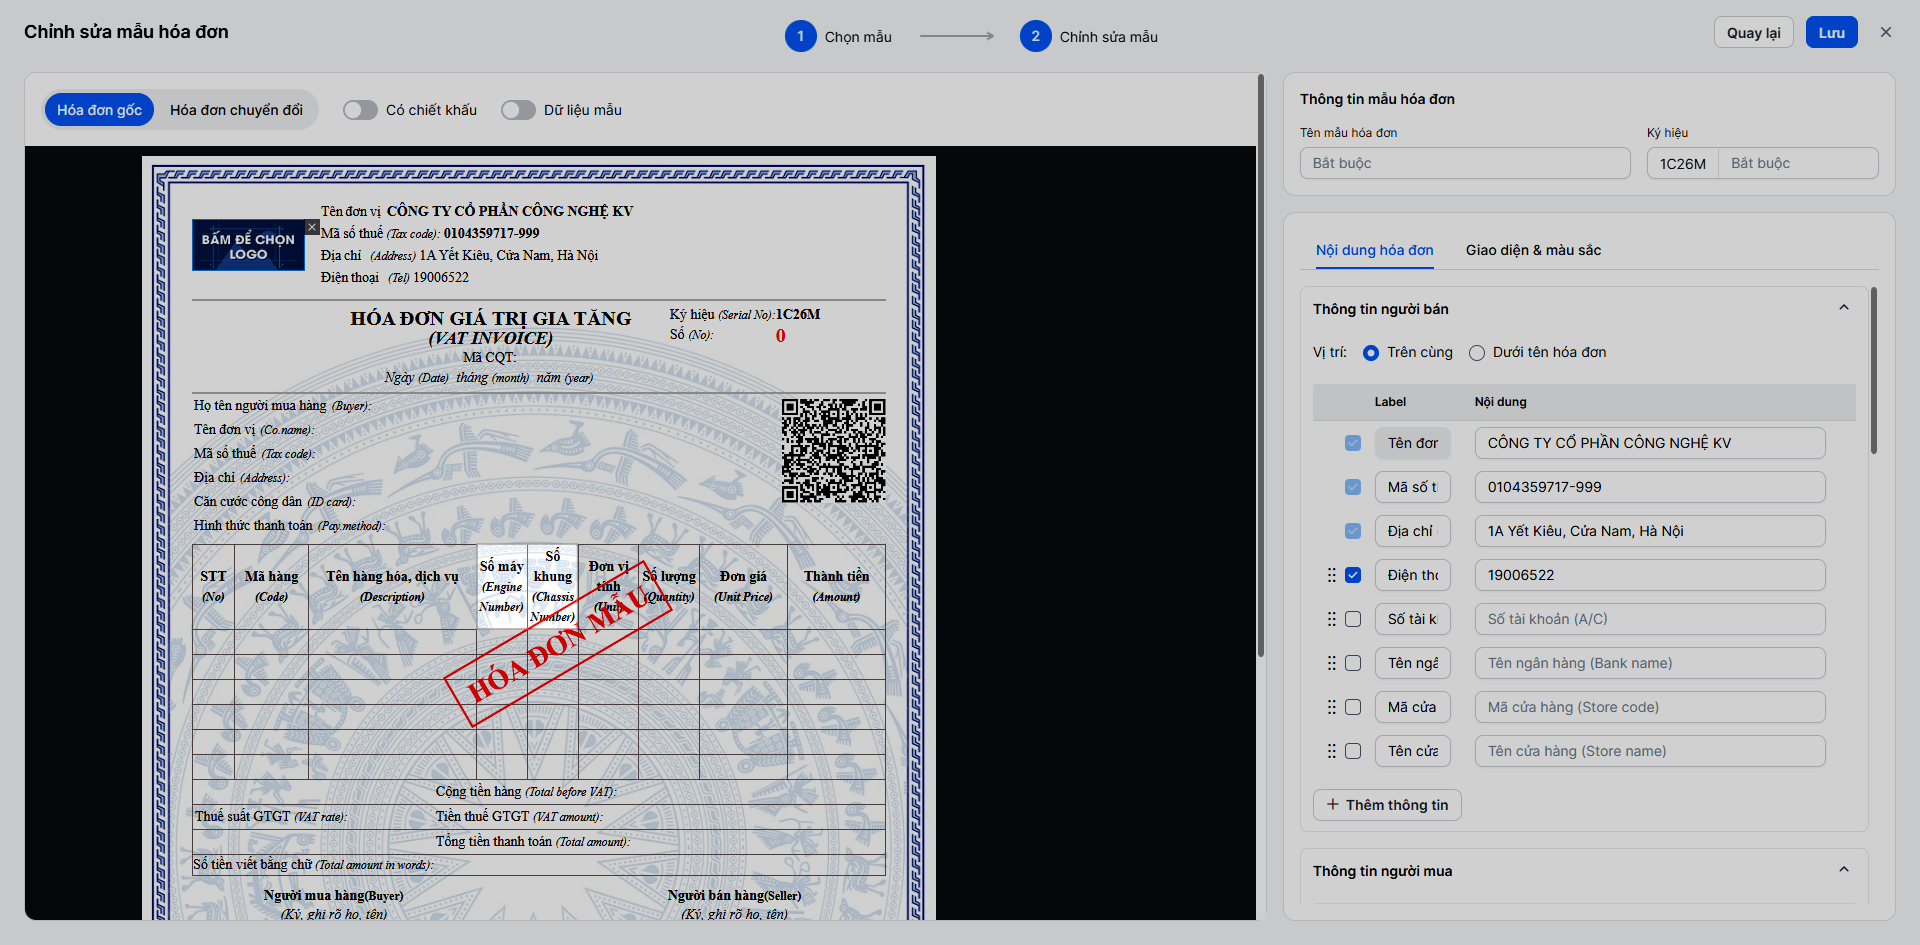This screenshot has width=1920, height=945.
Task: Uncheck the Tên đơn vị row checkbox
Action: tap(1353, 443)
